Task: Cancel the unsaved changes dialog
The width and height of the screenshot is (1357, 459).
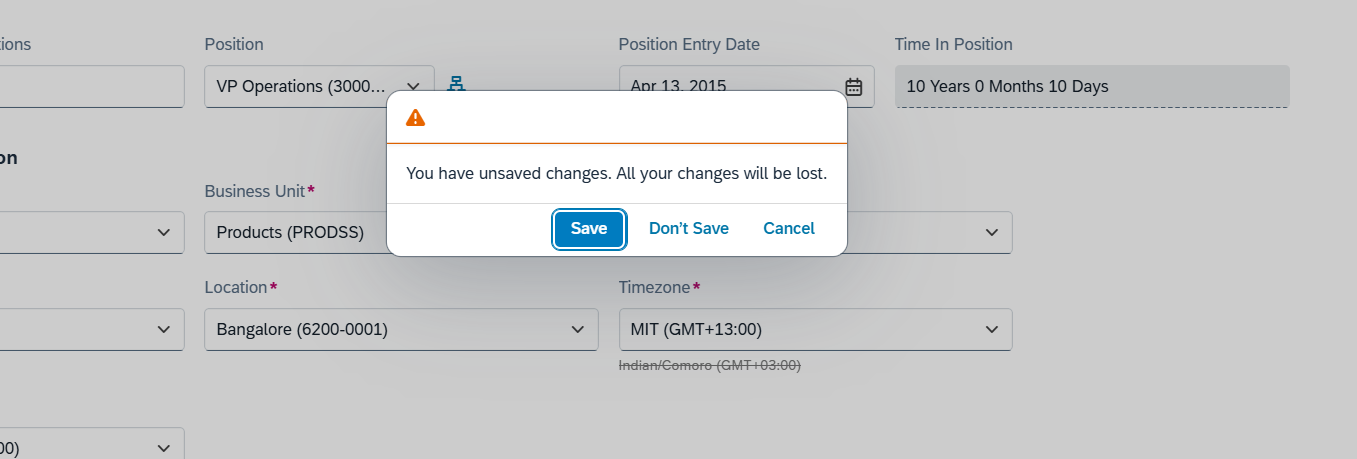Action: (x=789, y=229)
